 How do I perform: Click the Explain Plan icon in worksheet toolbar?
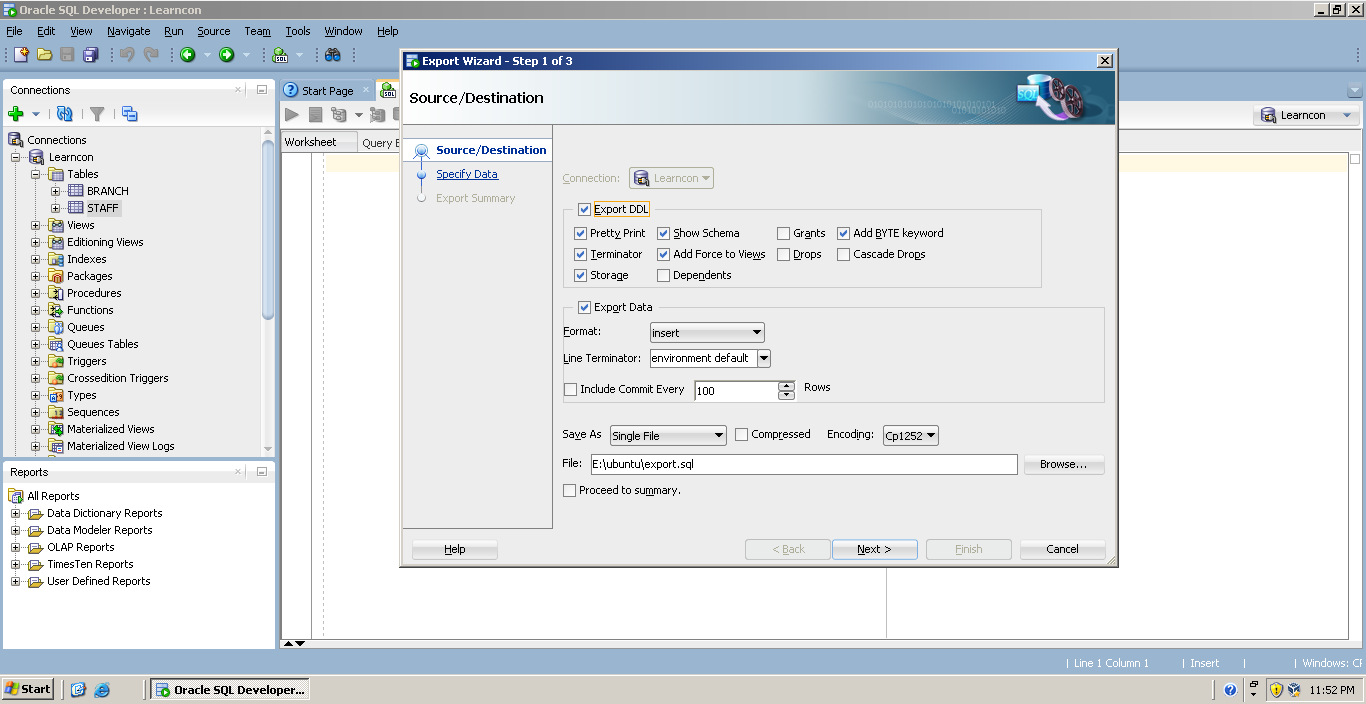click(339, 115)
